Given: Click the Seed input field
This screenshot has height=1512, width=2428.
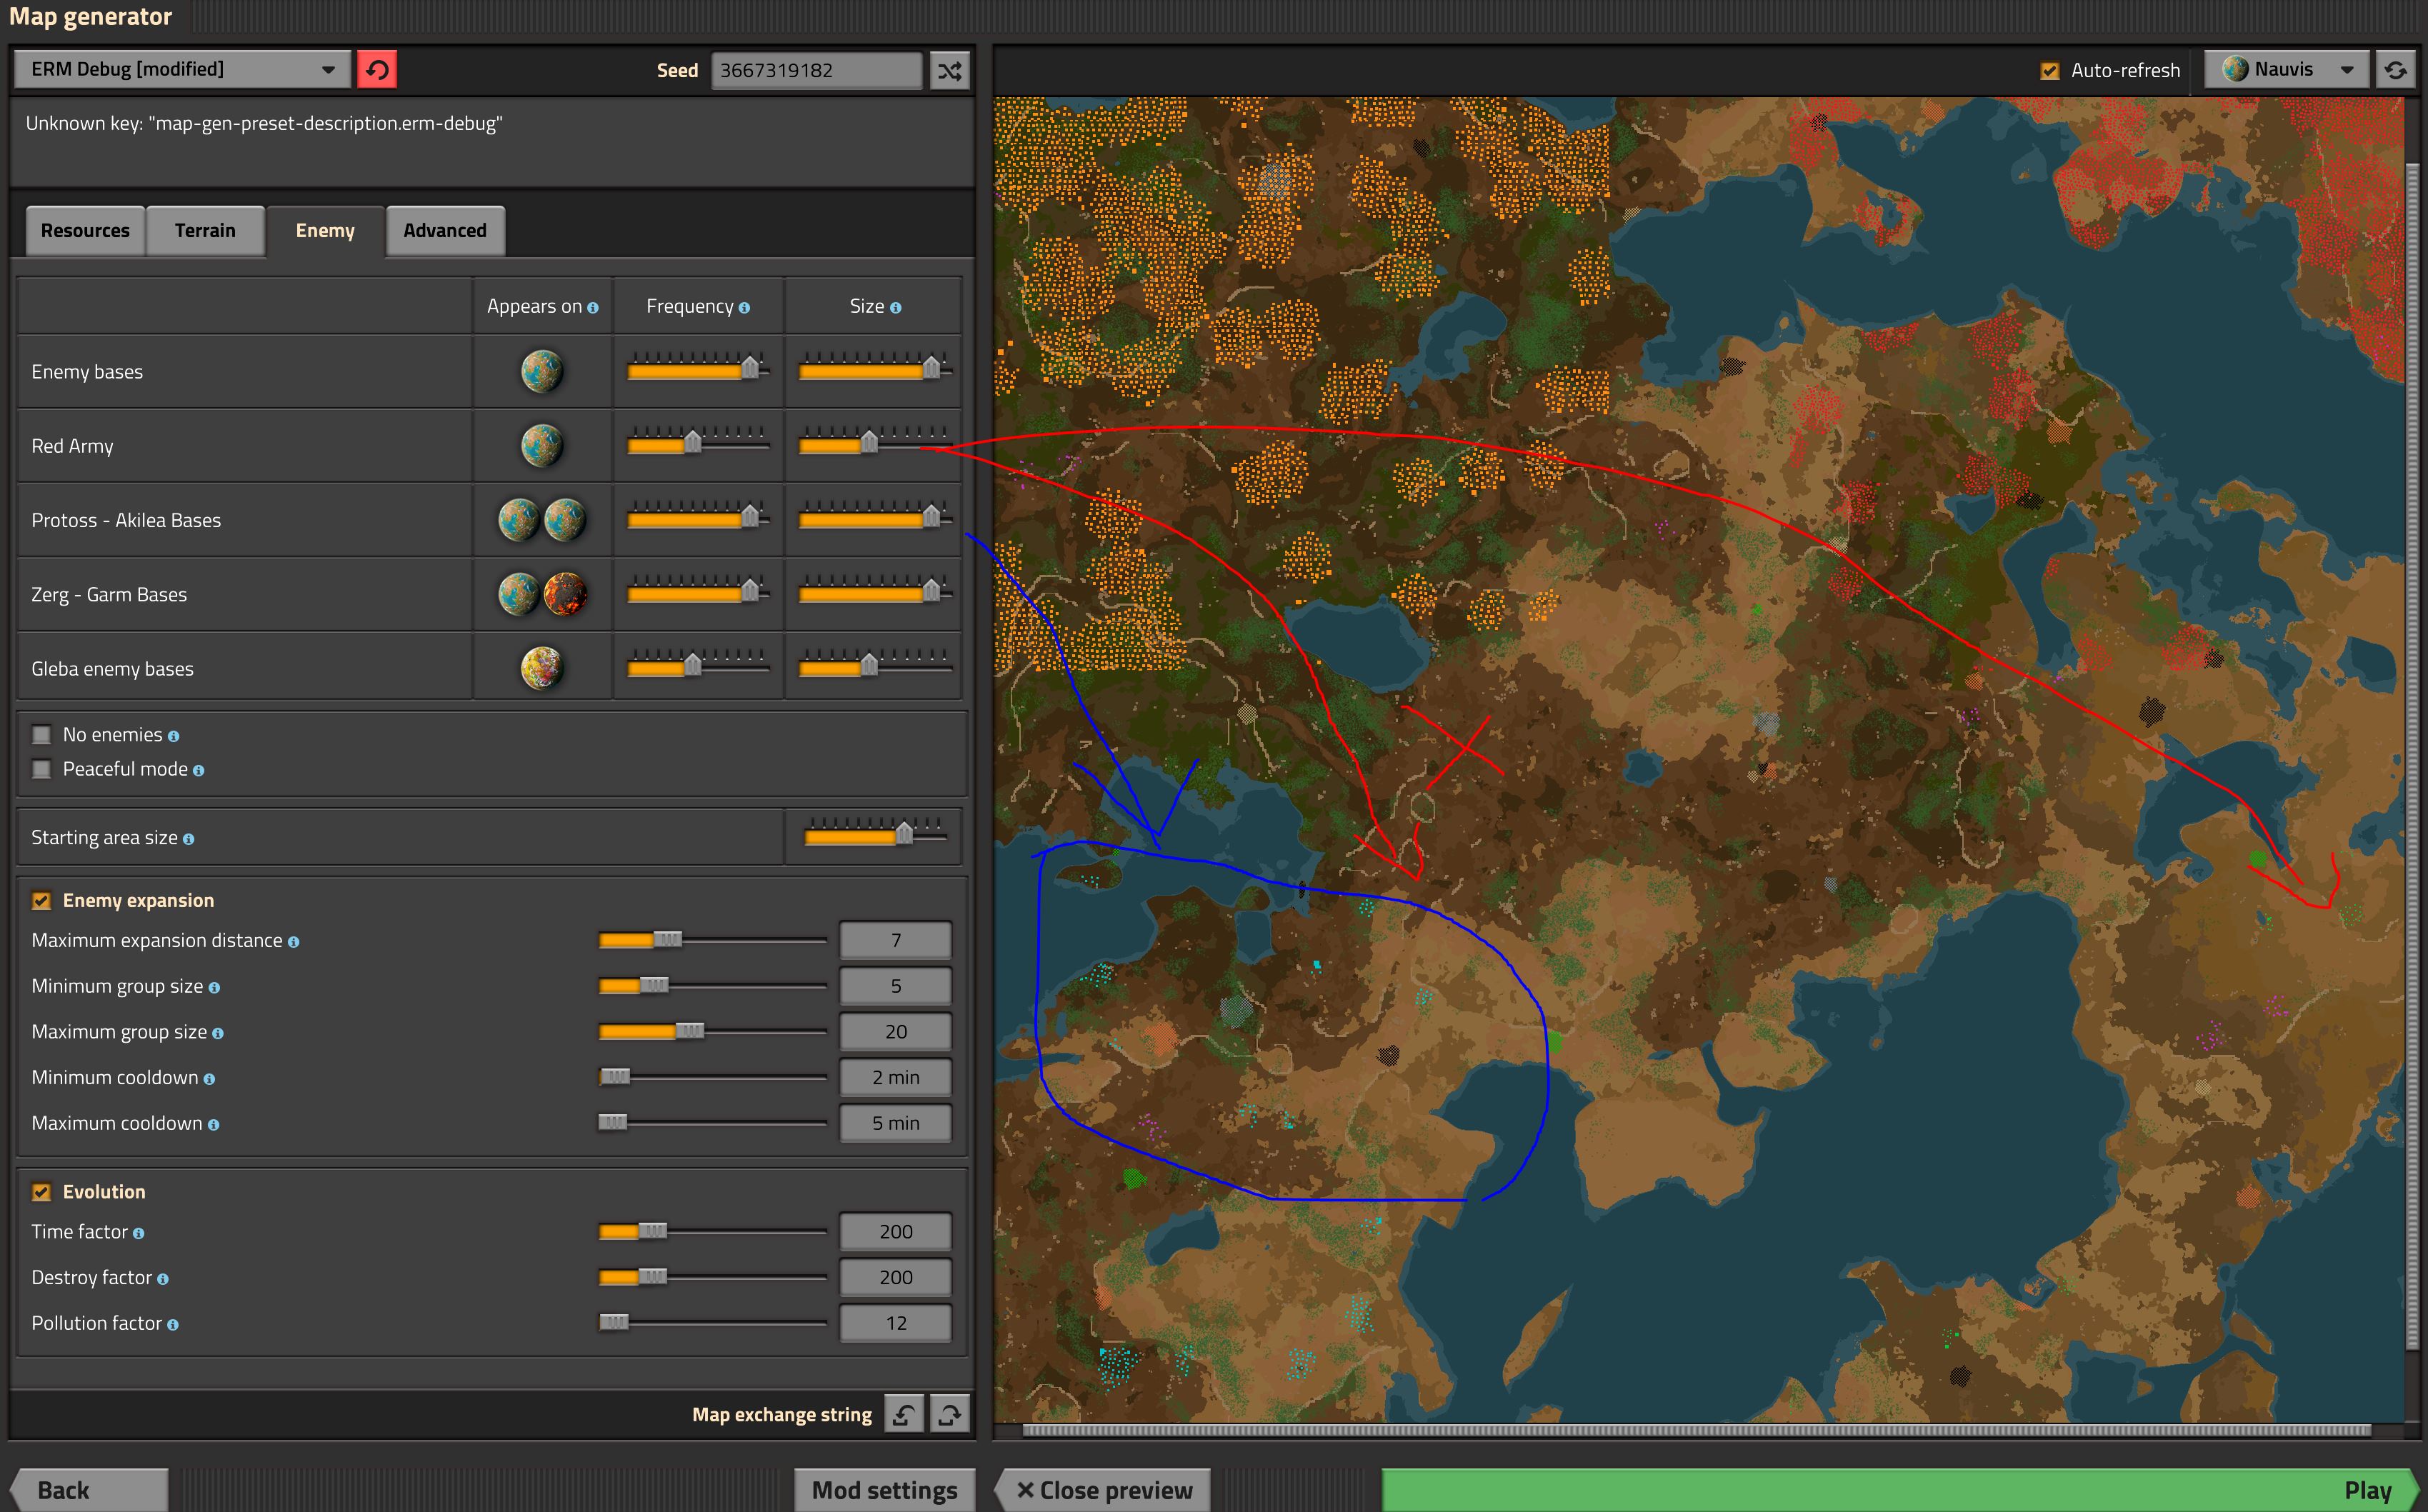Looking at the screenshot, I should click(x=816, y=70).
